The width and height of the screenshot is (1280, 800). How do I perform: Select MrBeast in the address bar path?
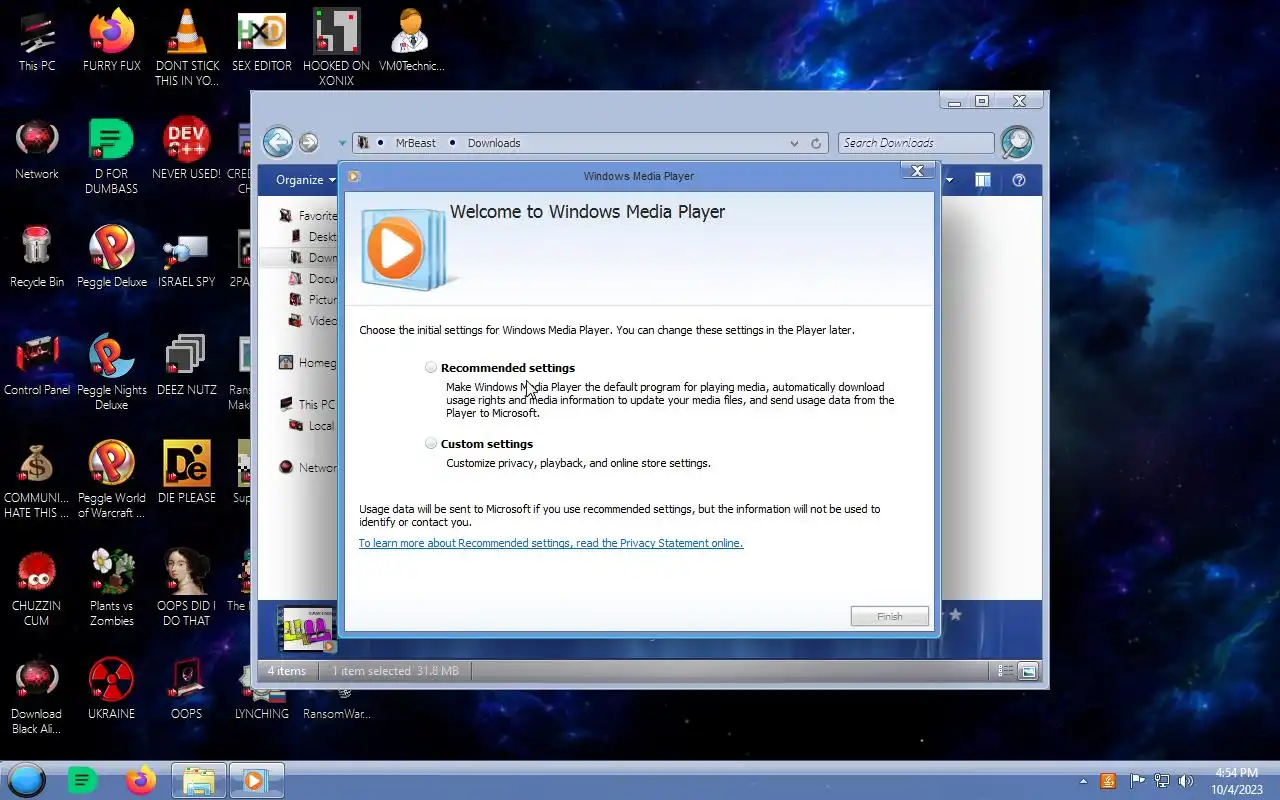415,143
